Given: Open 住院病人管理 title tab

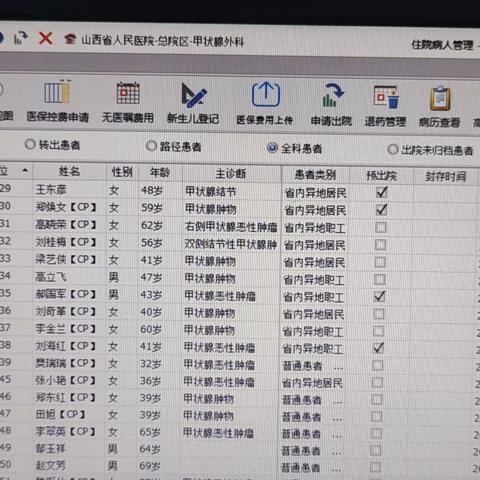Looking at the screenshot, I should (442, 45).
